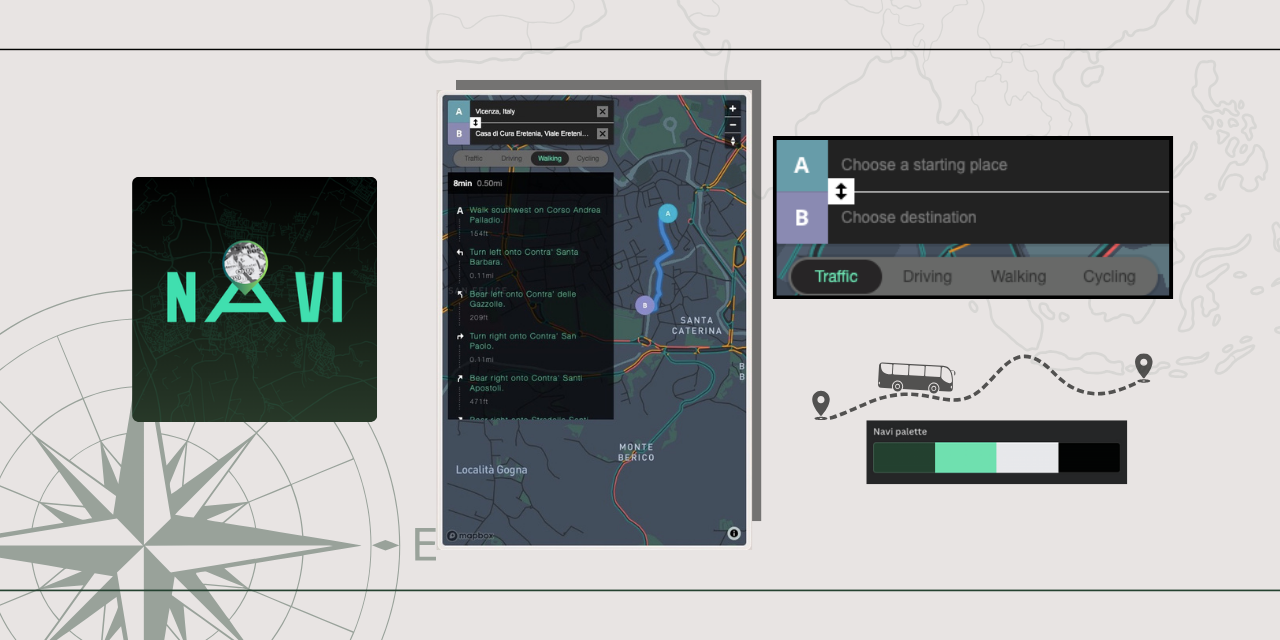
Task: Select blue marker A on the map
Action: pos(668,213)
